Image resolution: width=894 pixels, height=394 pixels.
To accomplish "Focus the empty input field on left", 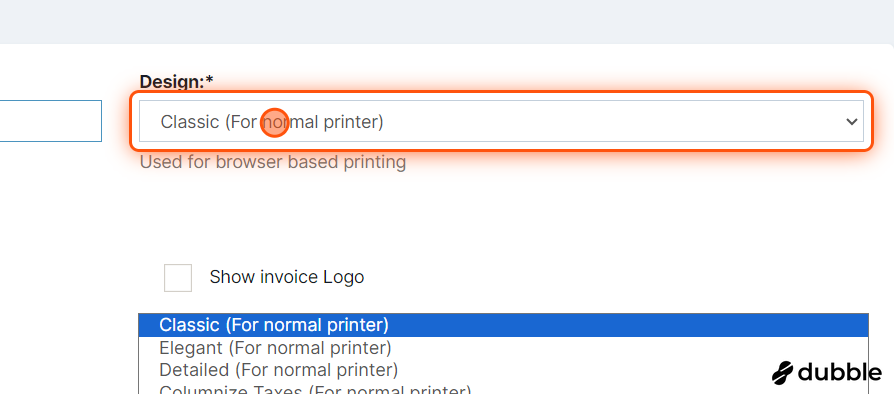I will (x=51, y=121).
